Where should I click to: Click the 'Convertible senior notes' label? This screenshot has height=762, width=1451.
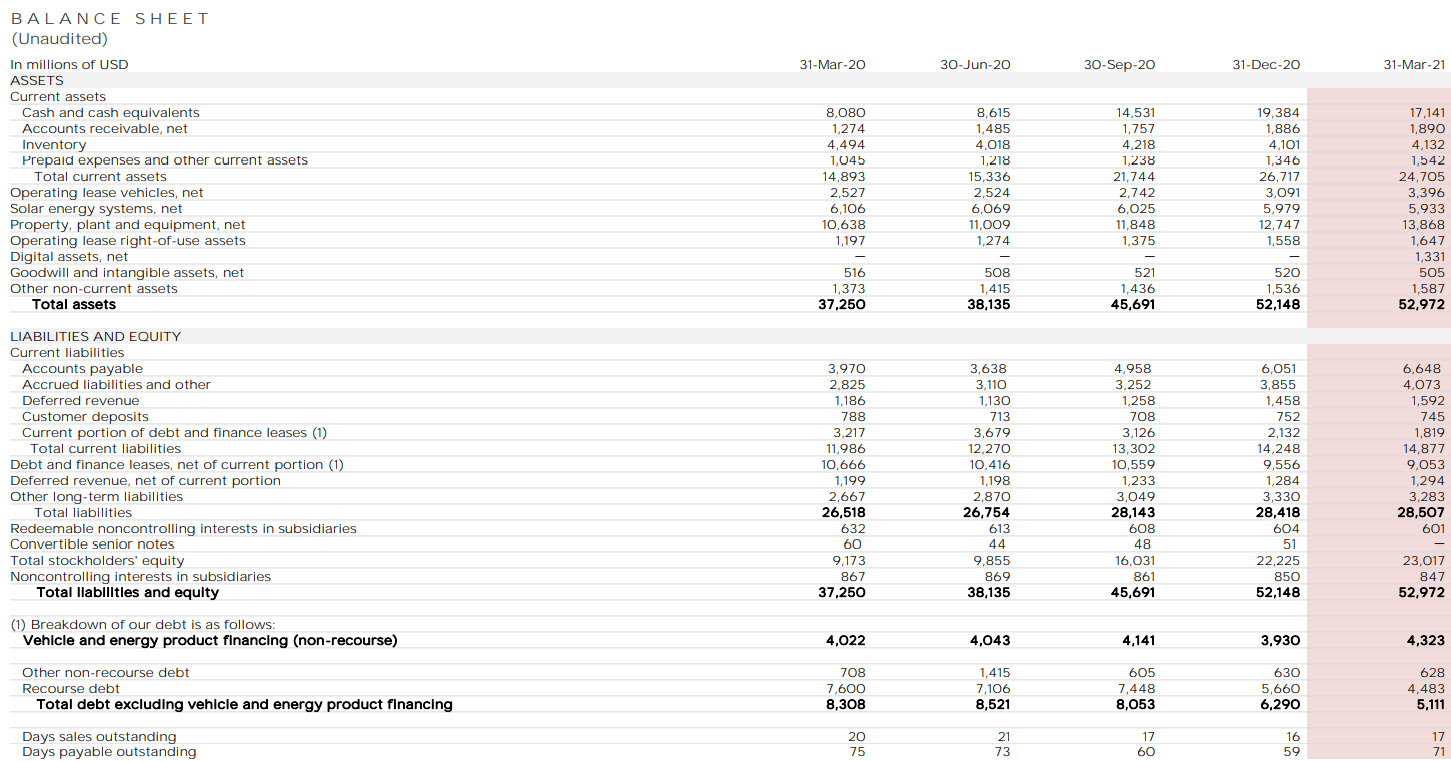click(92, 544)
